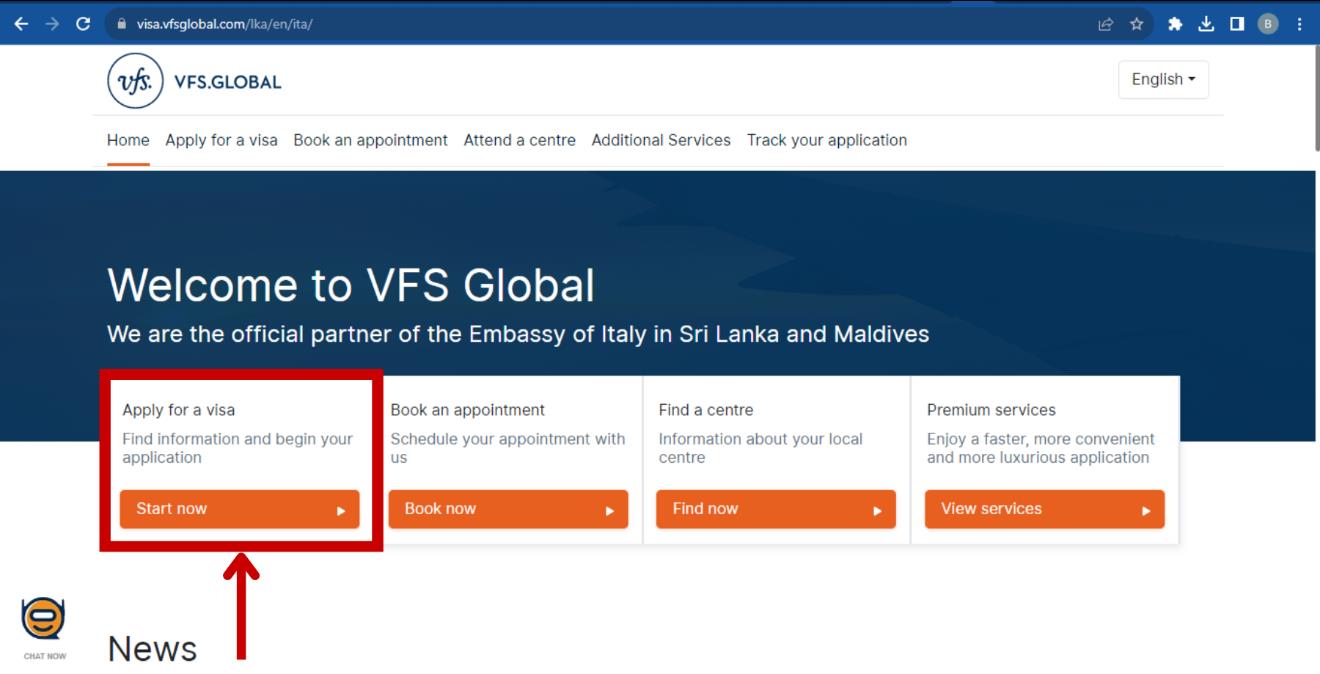This screenshot has height=674, width=1320.
Task: Go to the Home navigation tab
Action: 128,141
